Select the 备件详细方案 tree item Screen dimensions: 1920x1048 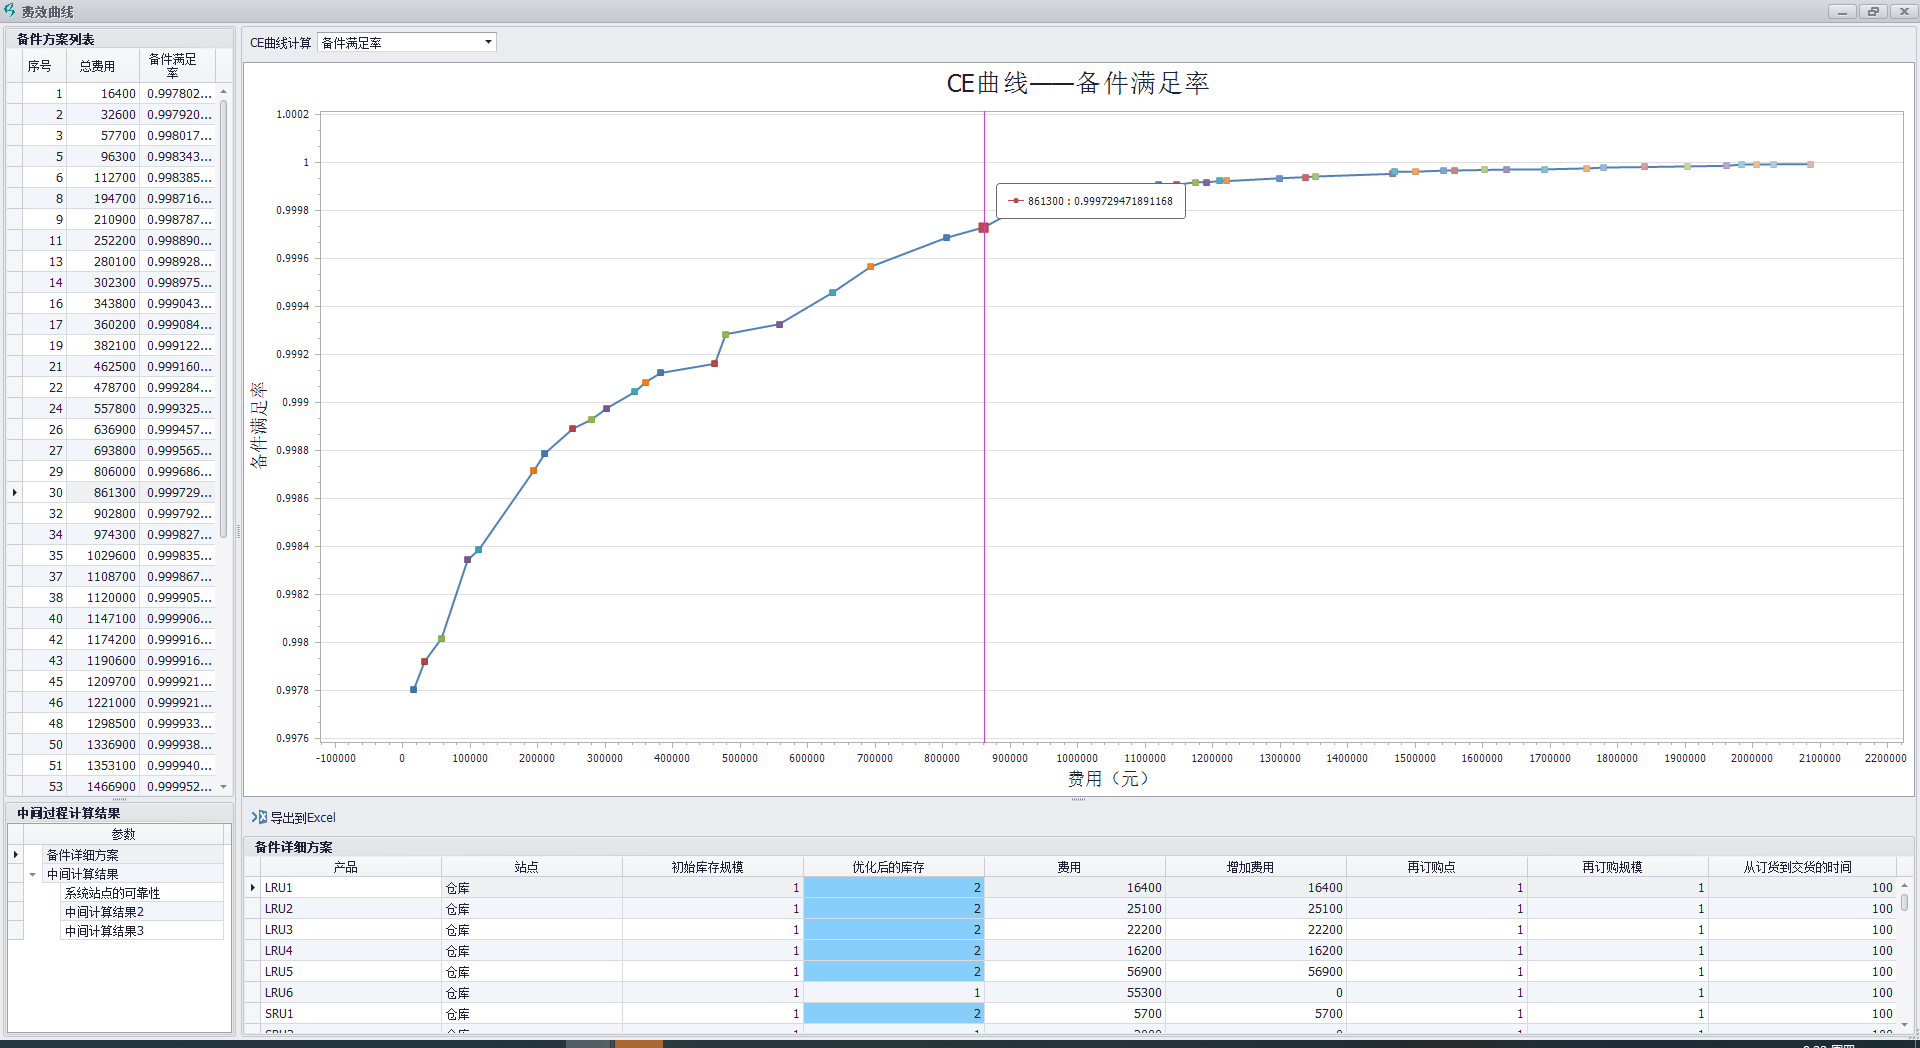pyautogui.click(x=82, y=855)
